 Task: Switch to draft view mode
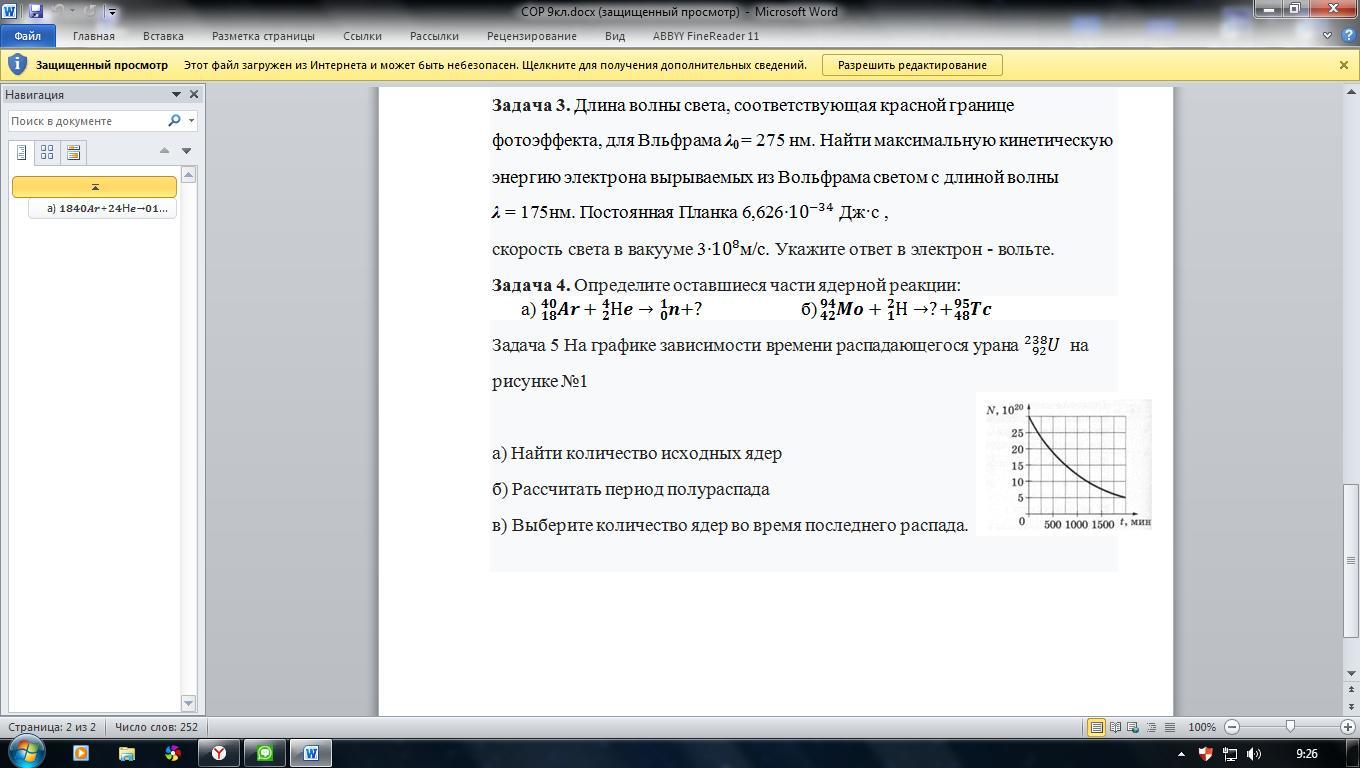point(1169,727)
